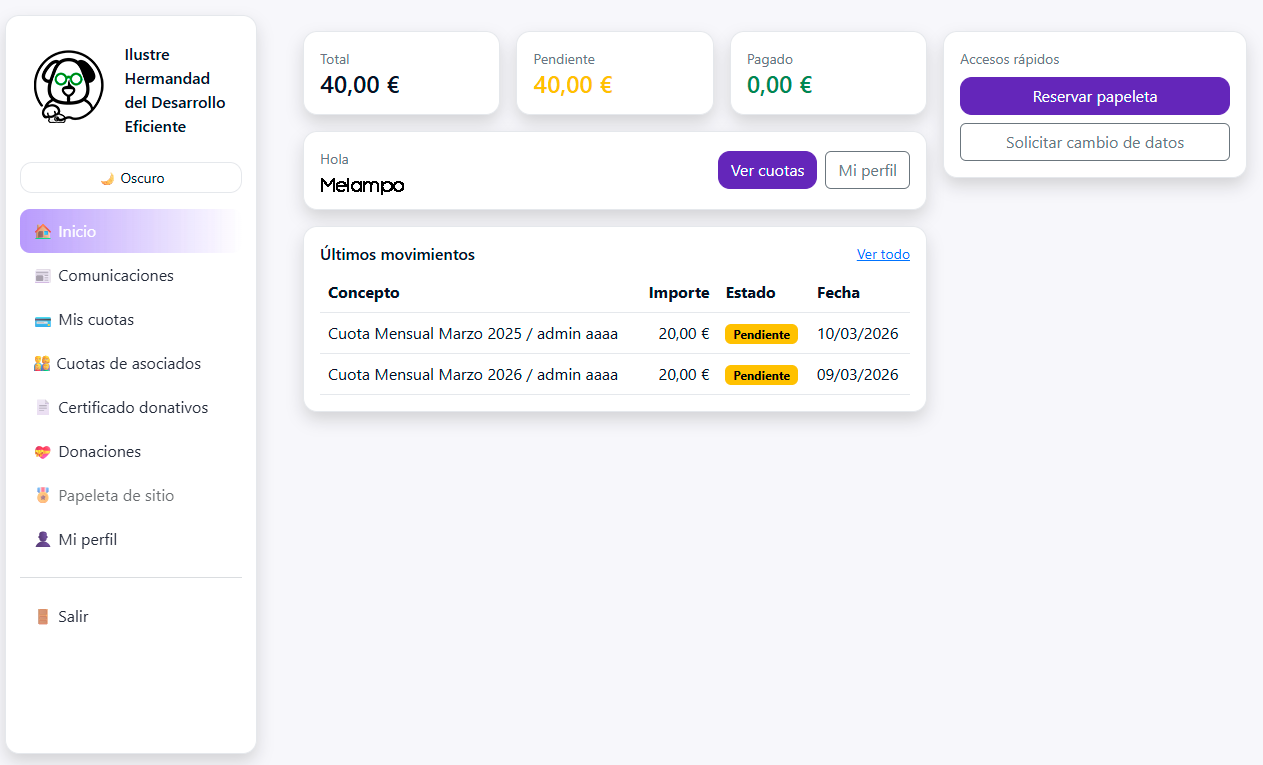The height and width of the screenshot is (765, 1263).
Task: Open Comunicaciones from the sidebar
Action: 131,275
